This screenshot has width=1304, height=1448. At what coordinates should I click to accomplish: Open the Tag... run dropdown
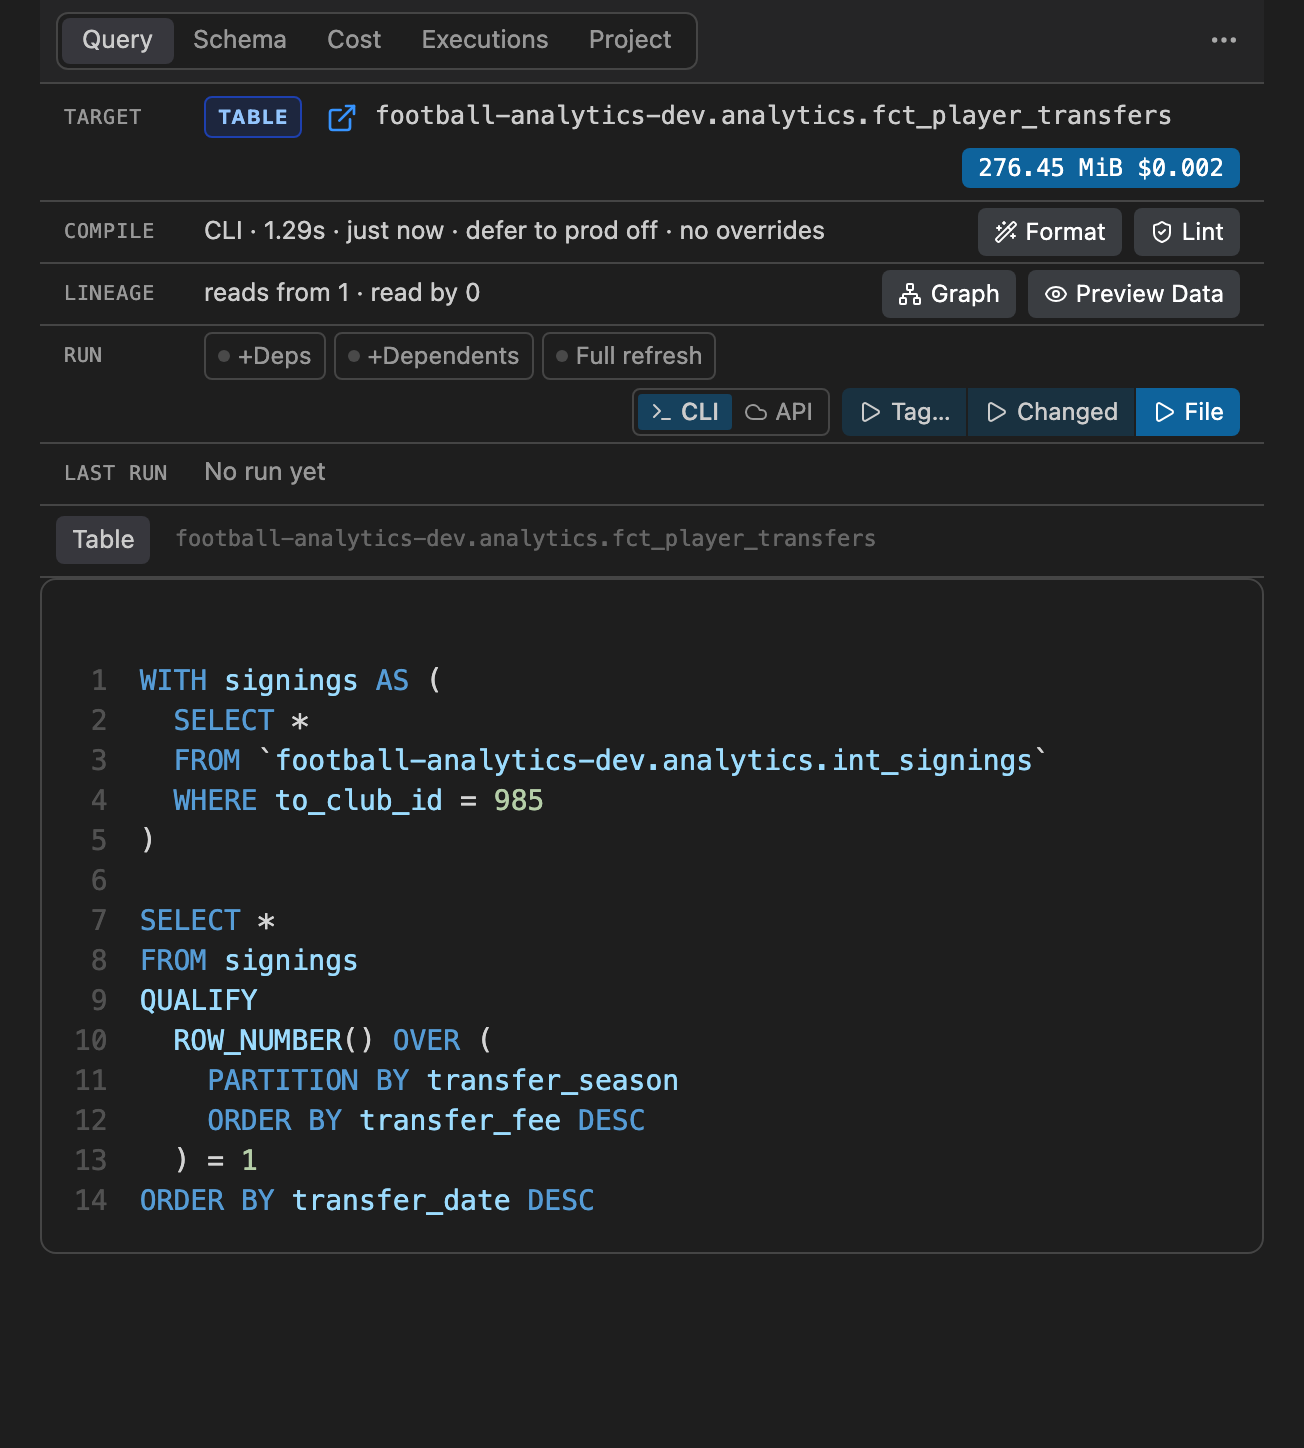click(905, 412)
